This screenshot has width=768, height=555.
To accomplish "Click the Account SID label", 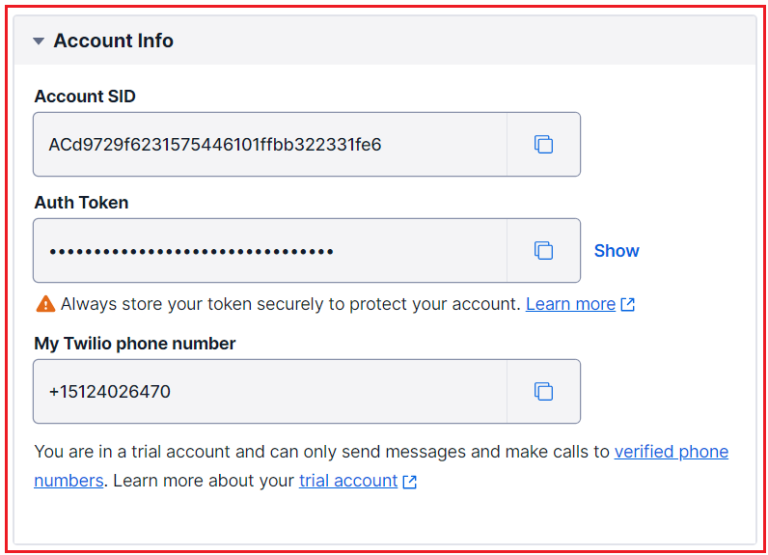I will pos(85,97).
